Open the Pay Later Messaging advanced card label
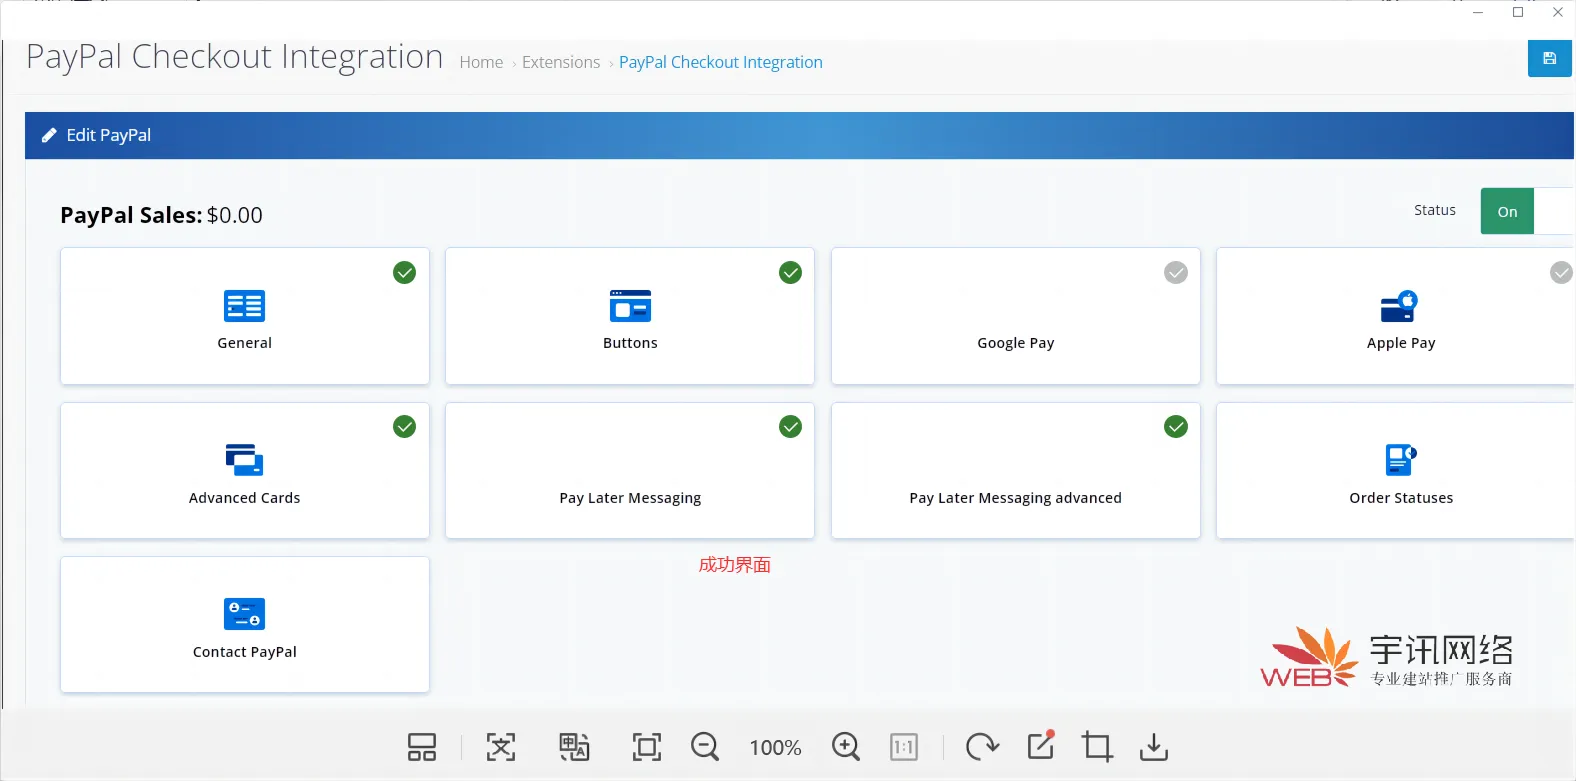Image resolution: width=1576 pixels, height=781 pixels. [1015, 498]
